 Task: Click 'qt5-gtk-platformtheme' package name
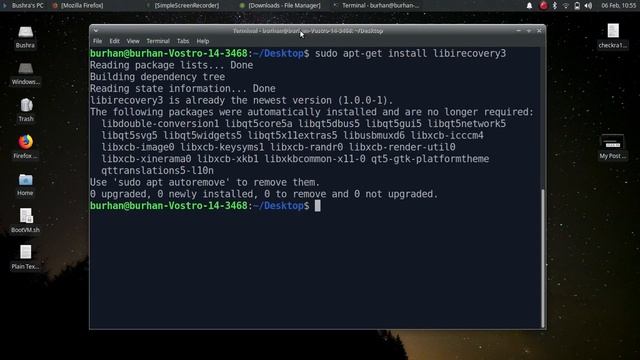pyautogui.click(x=430, y=159)
